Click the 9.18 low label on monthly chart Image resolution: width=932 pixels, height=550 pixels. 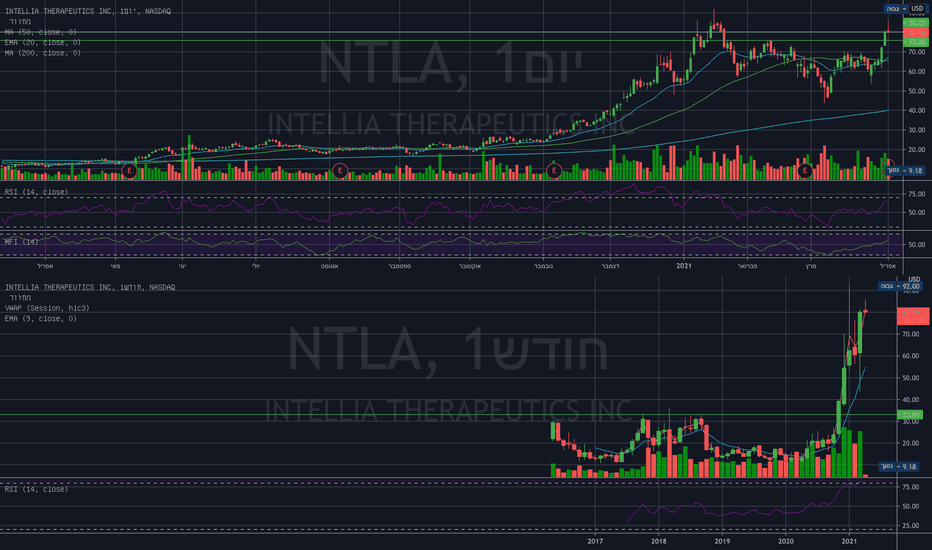pos(900,467)
